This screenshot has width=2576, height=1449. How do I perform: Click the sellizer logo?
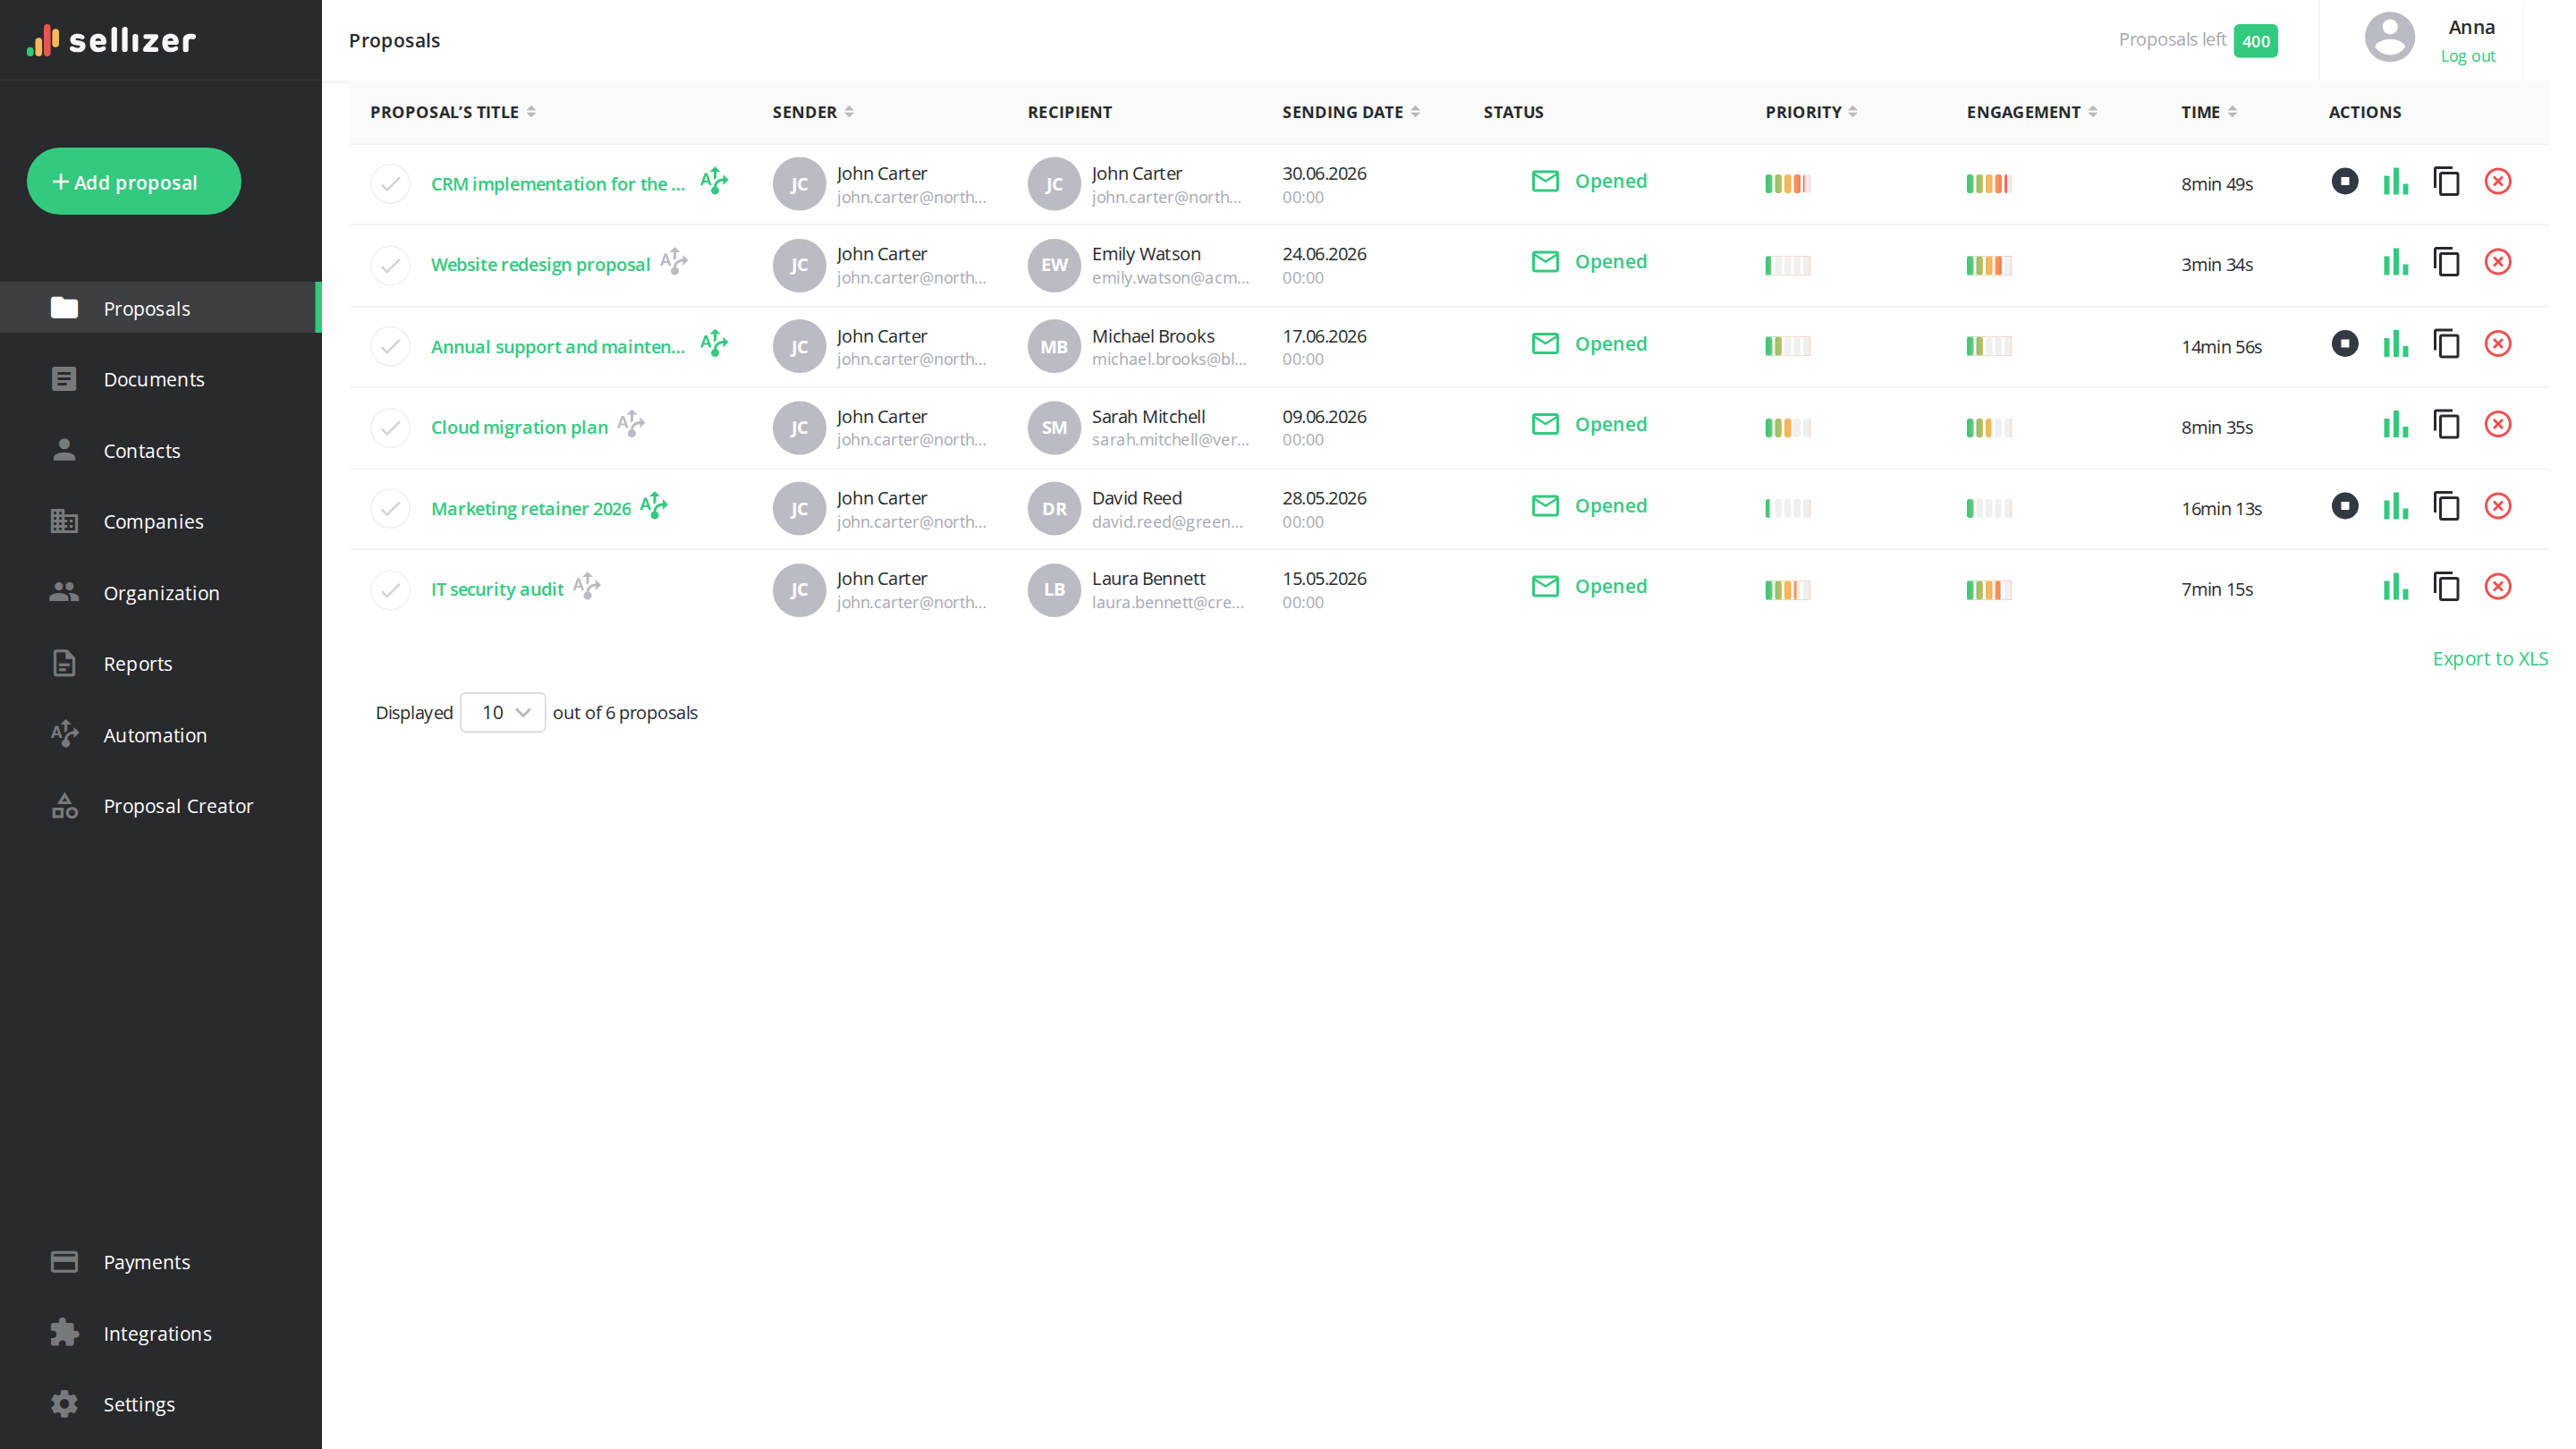tap(111, 40)
